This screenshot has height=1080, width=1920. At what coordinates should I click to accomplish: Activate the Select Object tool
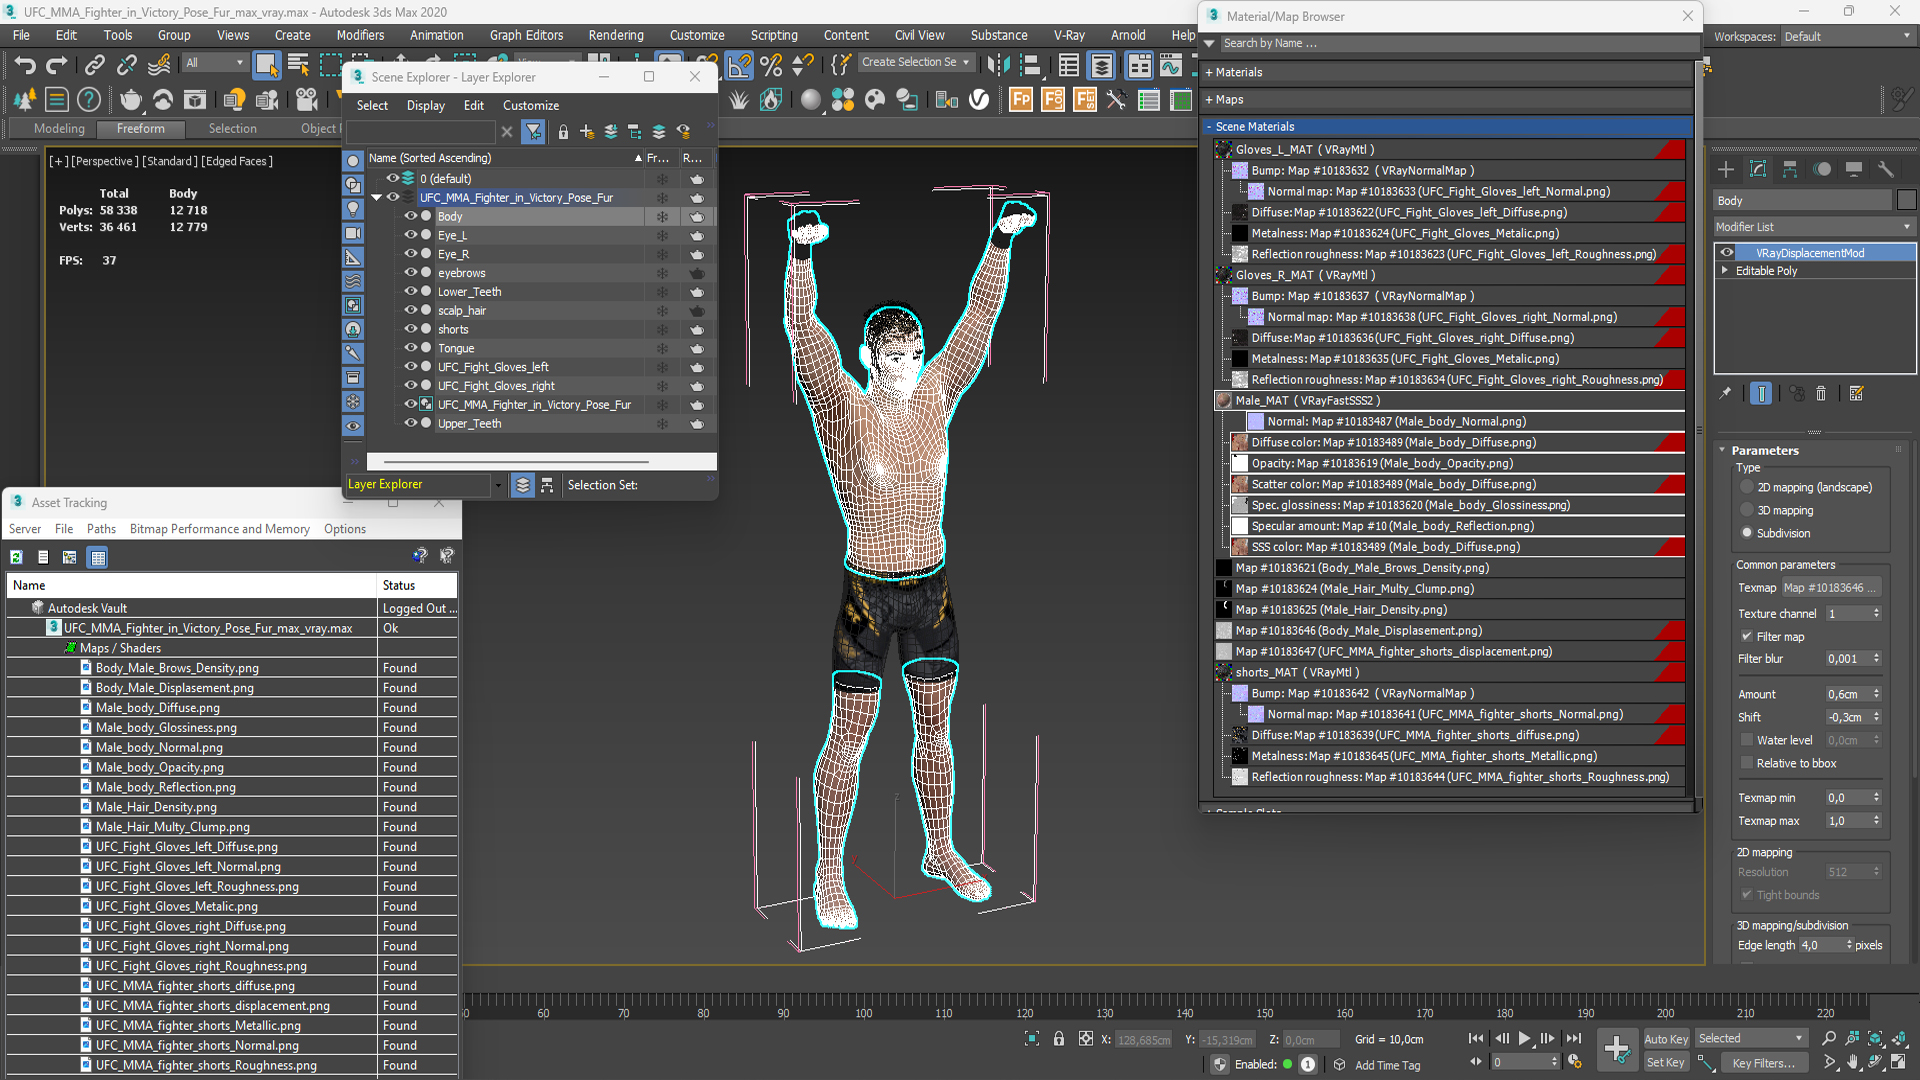[266, 65]
